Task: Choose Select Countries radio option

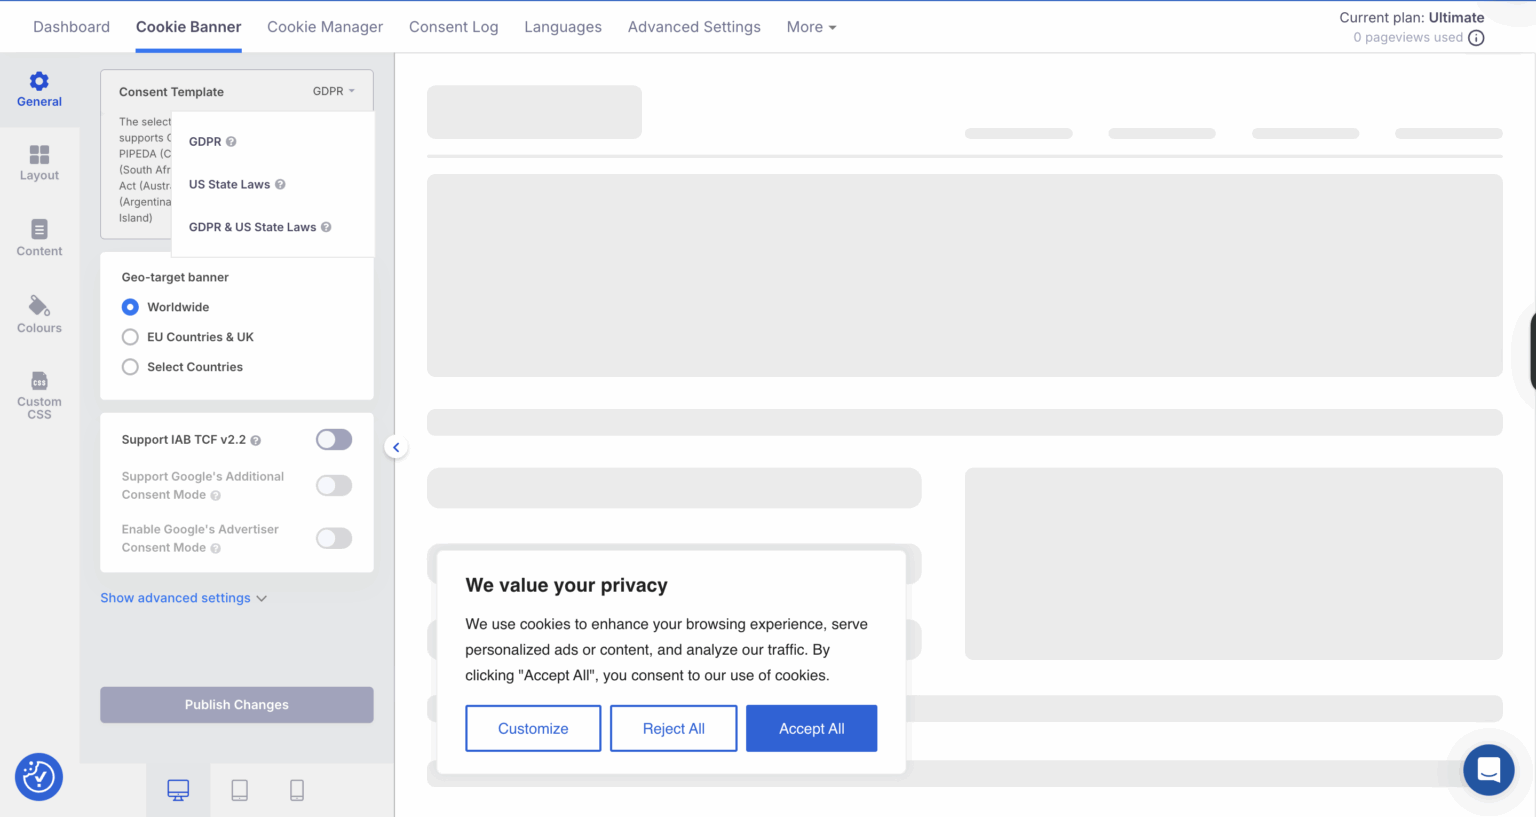Action: (x=130, y=367)
